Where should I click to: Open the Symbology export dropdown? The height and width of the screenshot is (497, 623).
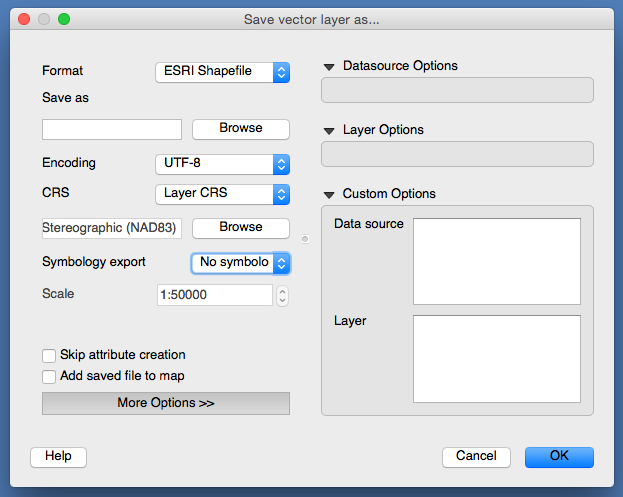(241, 263)
